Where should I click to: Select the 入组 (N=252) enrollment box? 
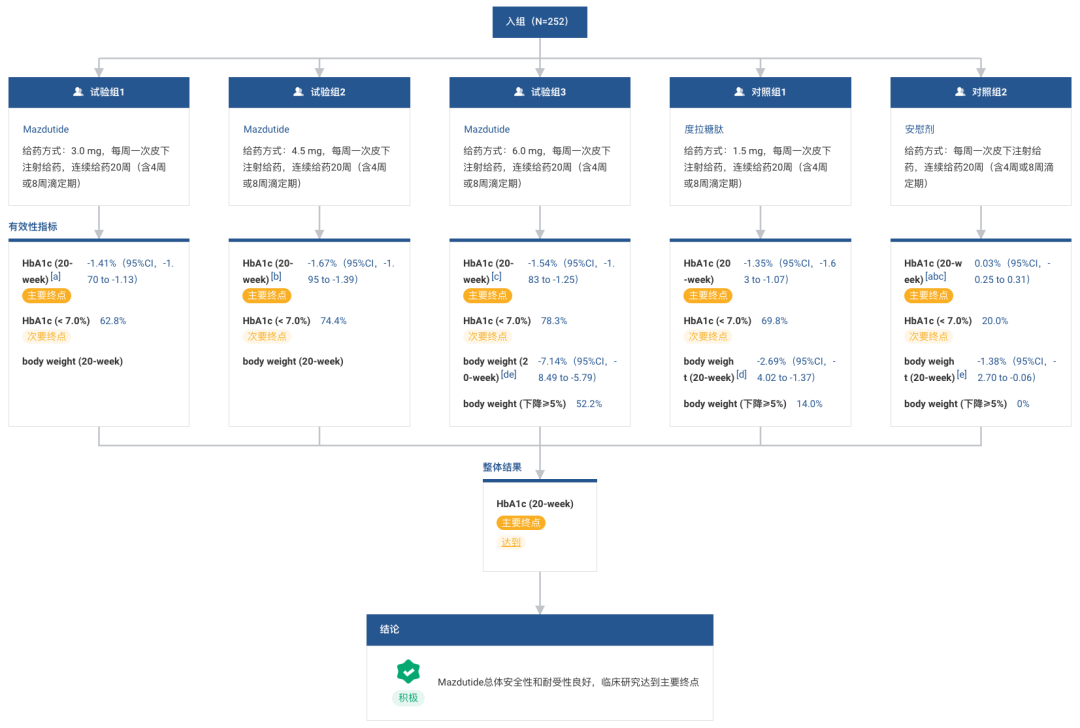pos(540,21)
